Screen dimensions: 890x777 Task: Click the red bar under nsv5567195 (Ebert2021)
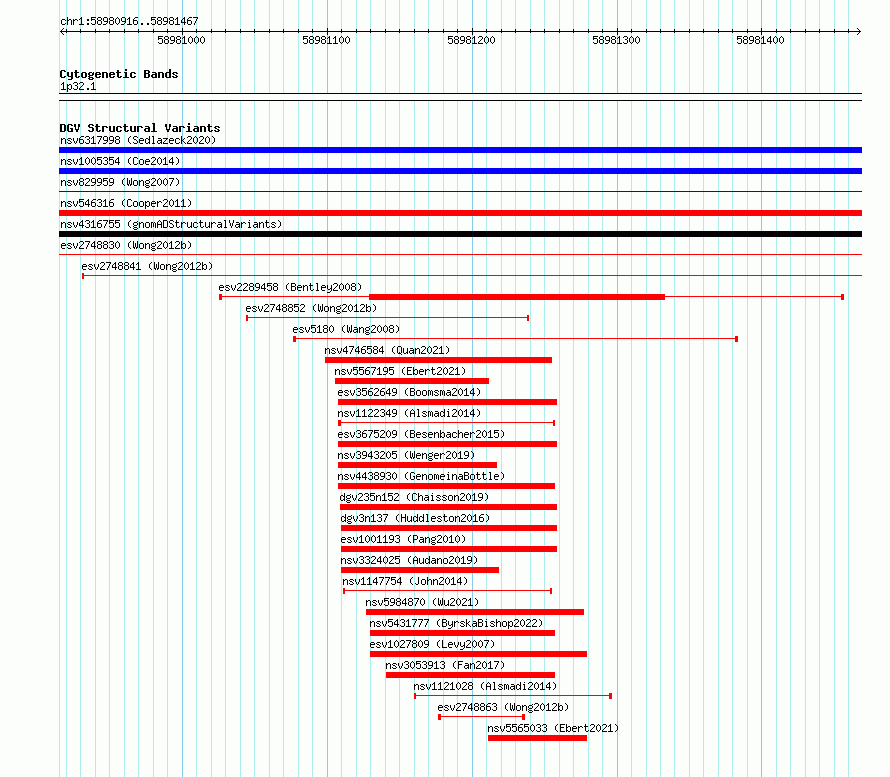(412, 381)
